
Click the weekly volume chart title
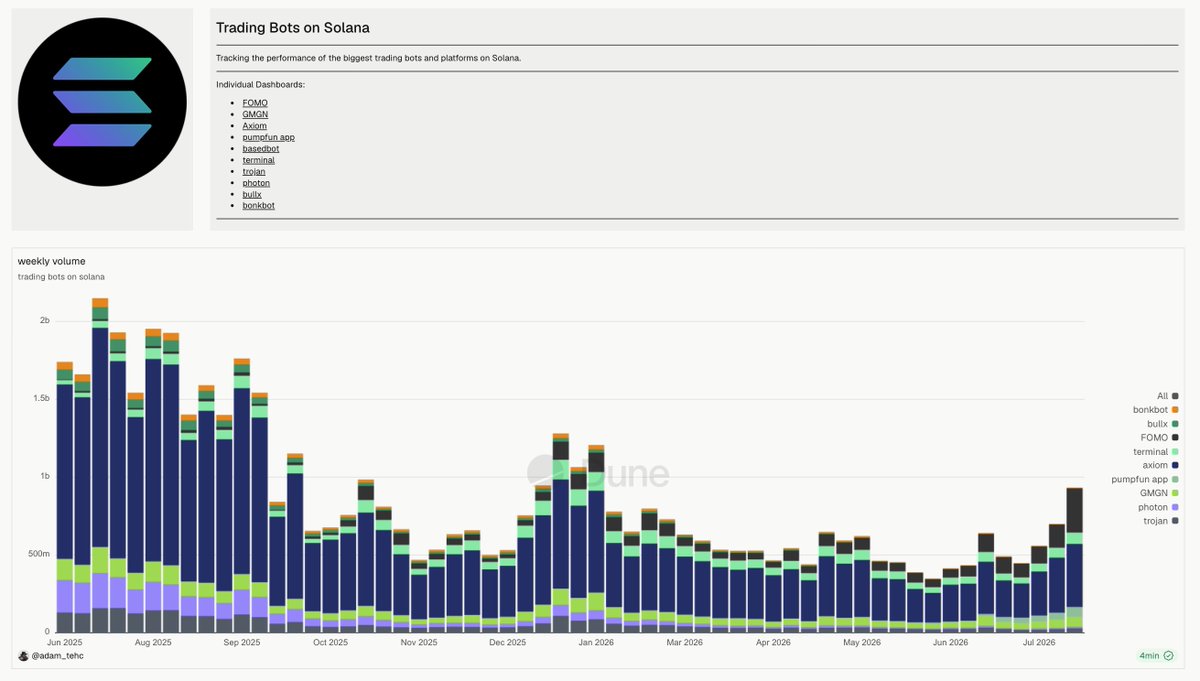point(51,261)
